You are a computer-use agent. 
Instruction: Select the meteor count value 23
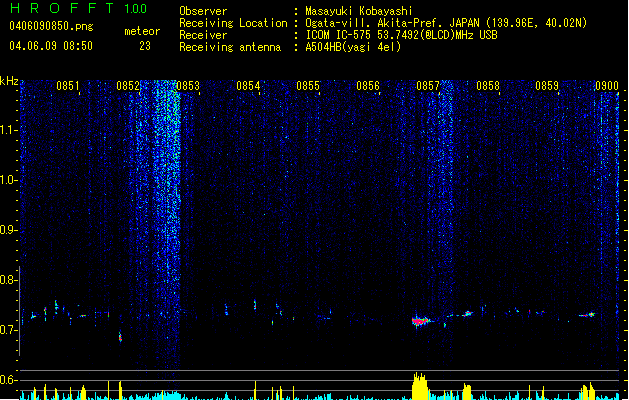click(x=145, y=46)
